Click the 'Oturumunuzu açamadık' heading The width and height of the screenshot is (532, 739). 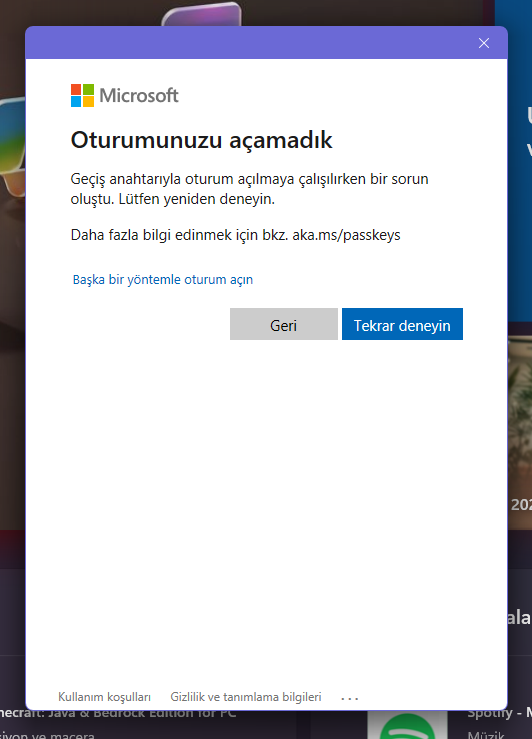[201, 140]
